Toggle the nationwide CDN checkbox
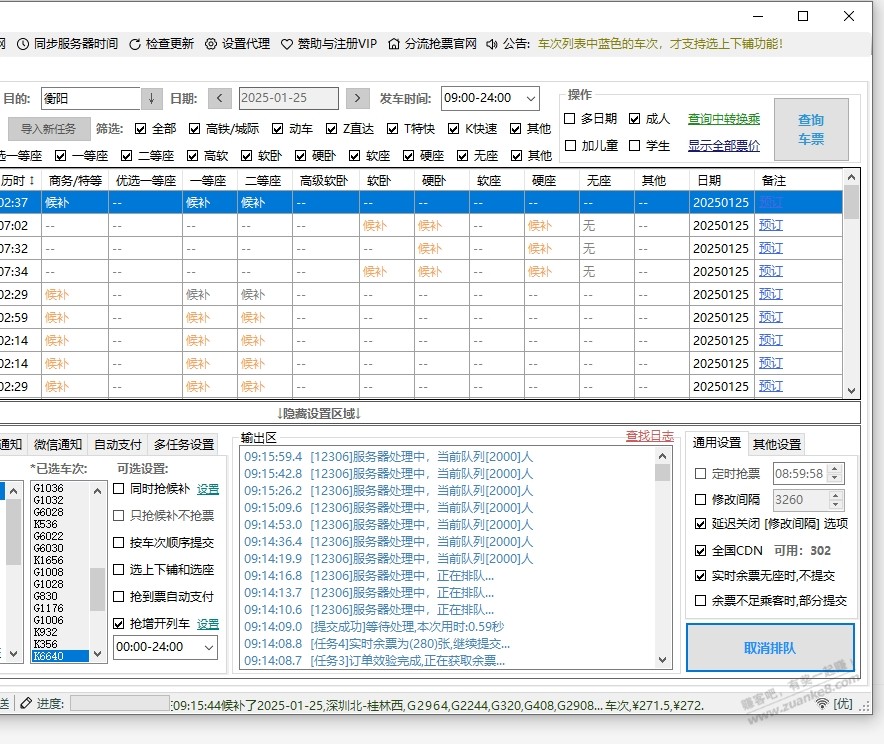This screenshot has height=744, width=884. 700,551
